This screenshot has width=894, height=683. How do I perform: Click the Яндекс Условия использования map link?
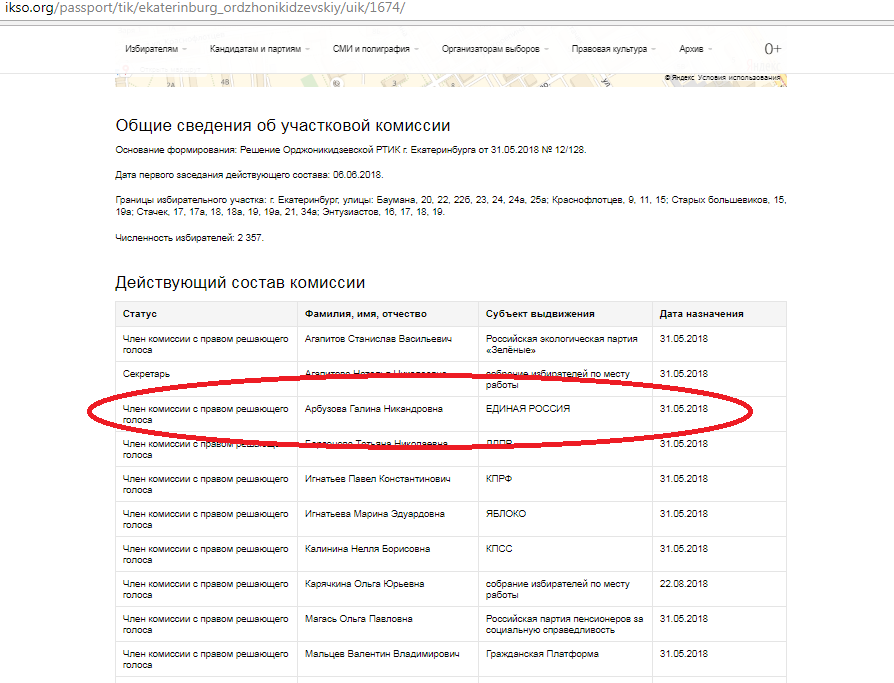click(726, 78)
